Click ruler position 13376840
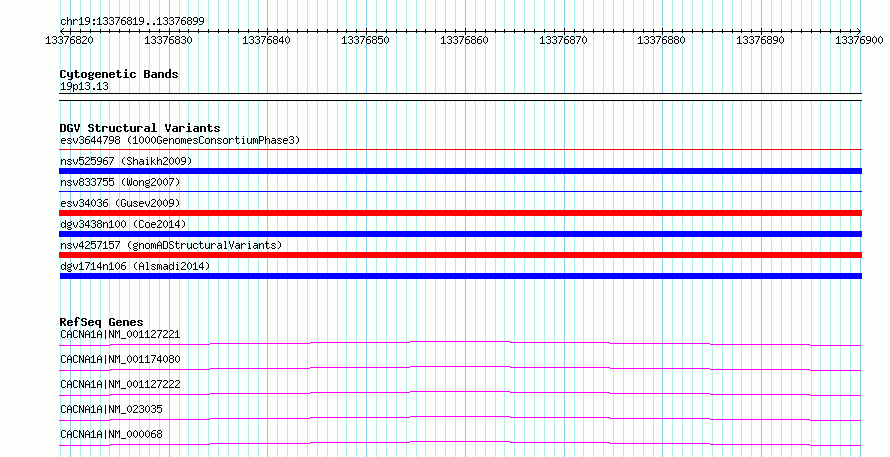Screen dimensions: 890x457 [x=266, y=40]
